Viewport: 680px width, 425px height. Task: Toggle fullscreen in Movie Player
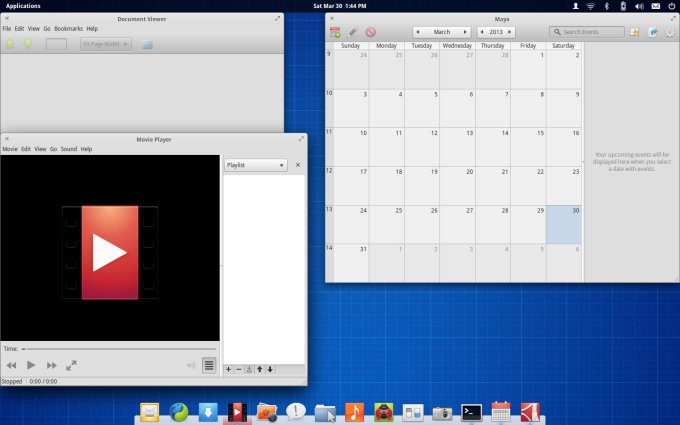point(71,366)
